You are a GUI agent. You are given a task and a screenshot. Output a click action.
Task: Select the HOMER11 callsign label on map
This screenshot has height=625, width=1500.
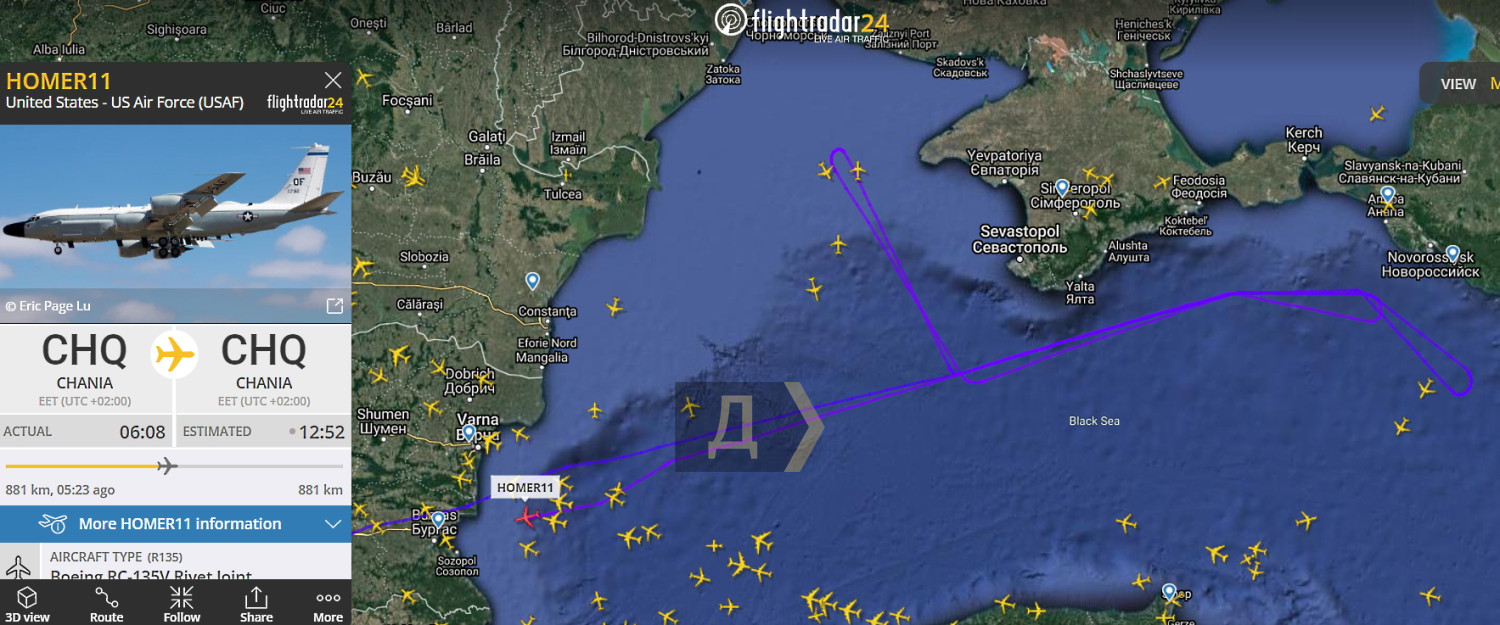525,488
